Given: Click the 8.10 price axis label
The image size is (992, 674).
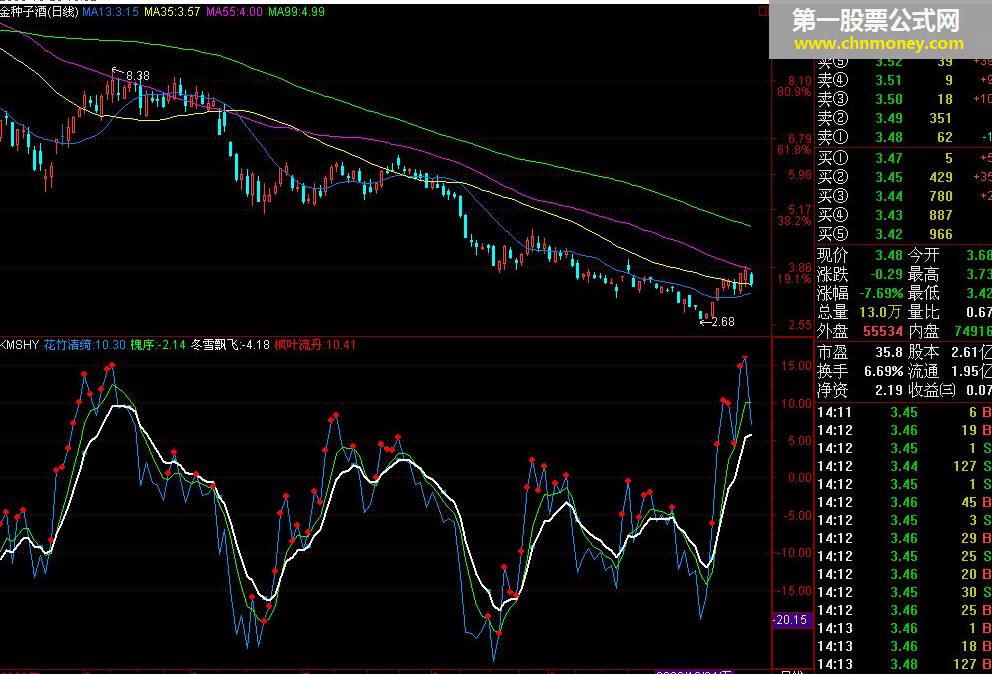Looking at the screenshot, I should 800,81.
